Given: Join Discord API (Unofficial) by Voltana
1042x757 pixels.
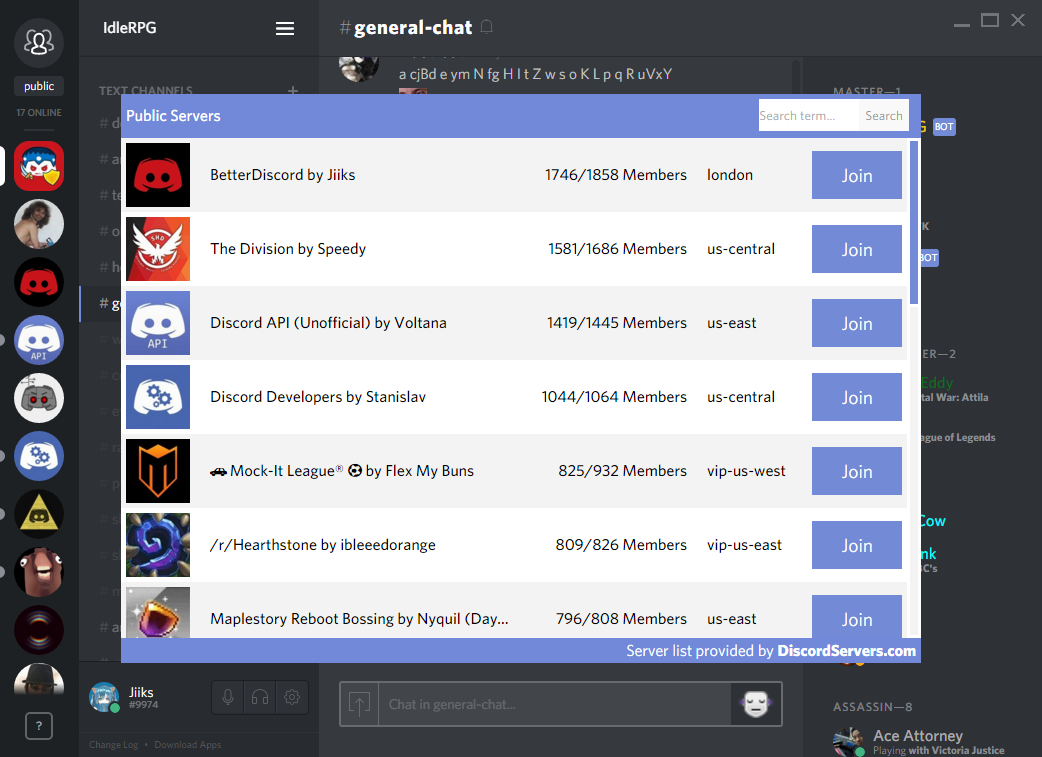Looking at the screenshot, I should click(x=857, y=323).
